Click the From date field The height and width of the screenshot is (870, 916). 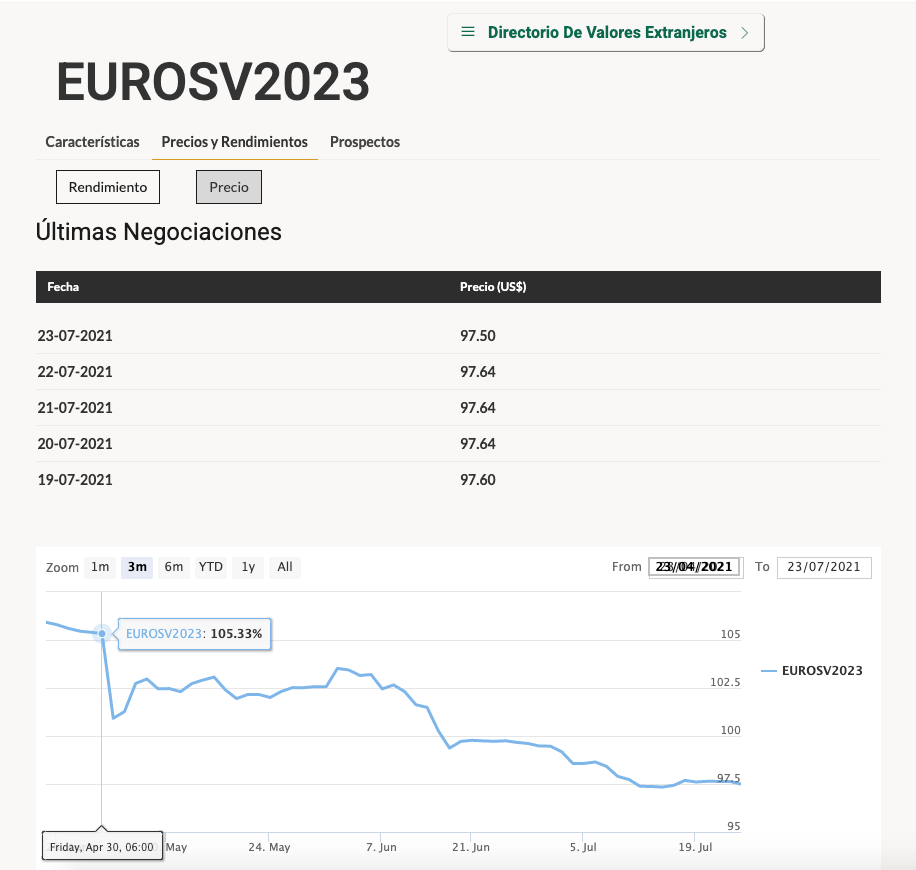pos(694,567)
